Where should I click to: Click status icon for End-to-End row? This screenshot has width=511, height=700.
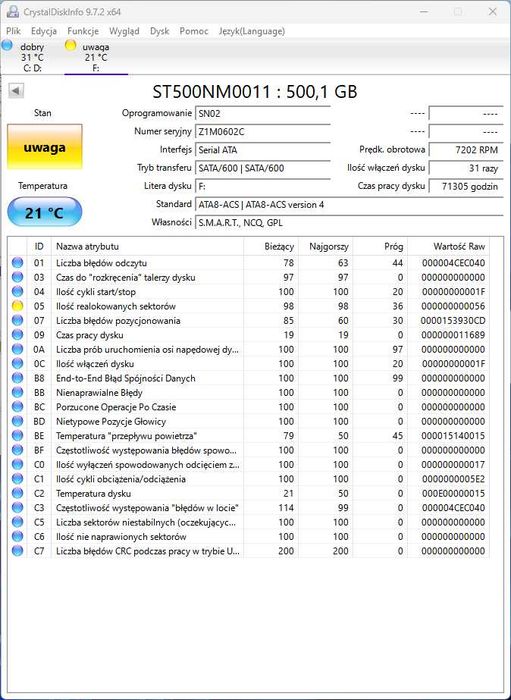tap(17, 378)
